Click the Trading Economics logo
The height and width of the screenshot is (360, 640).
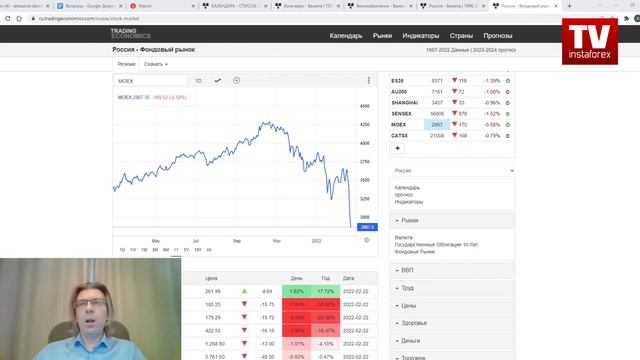tap(130, 33)
